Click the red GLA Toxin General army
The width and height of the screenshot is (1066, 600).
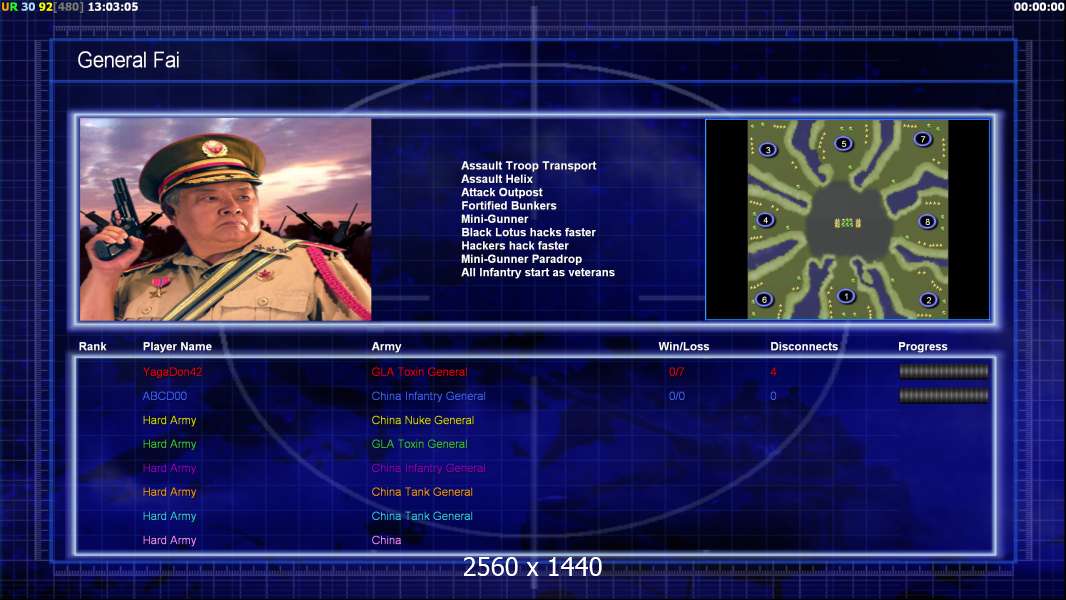click(x=419, y=372)
